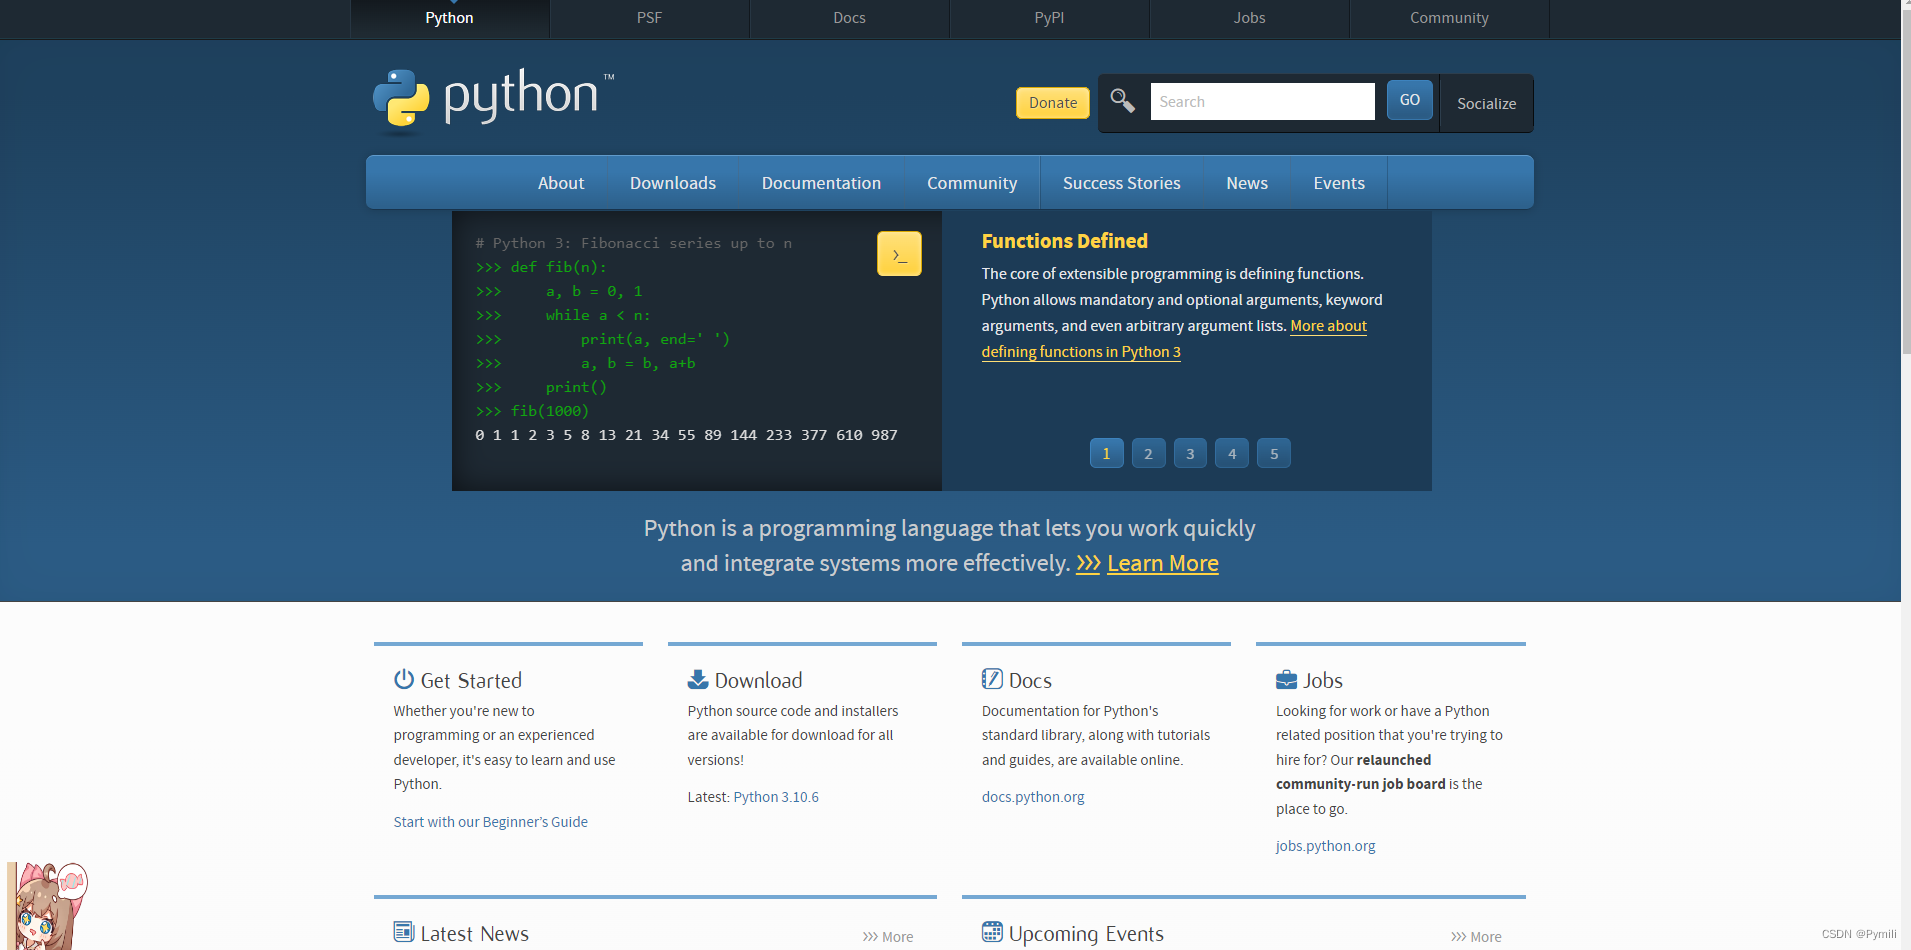
Task: Open the Success Stories menu
Action: point(1122,183)
